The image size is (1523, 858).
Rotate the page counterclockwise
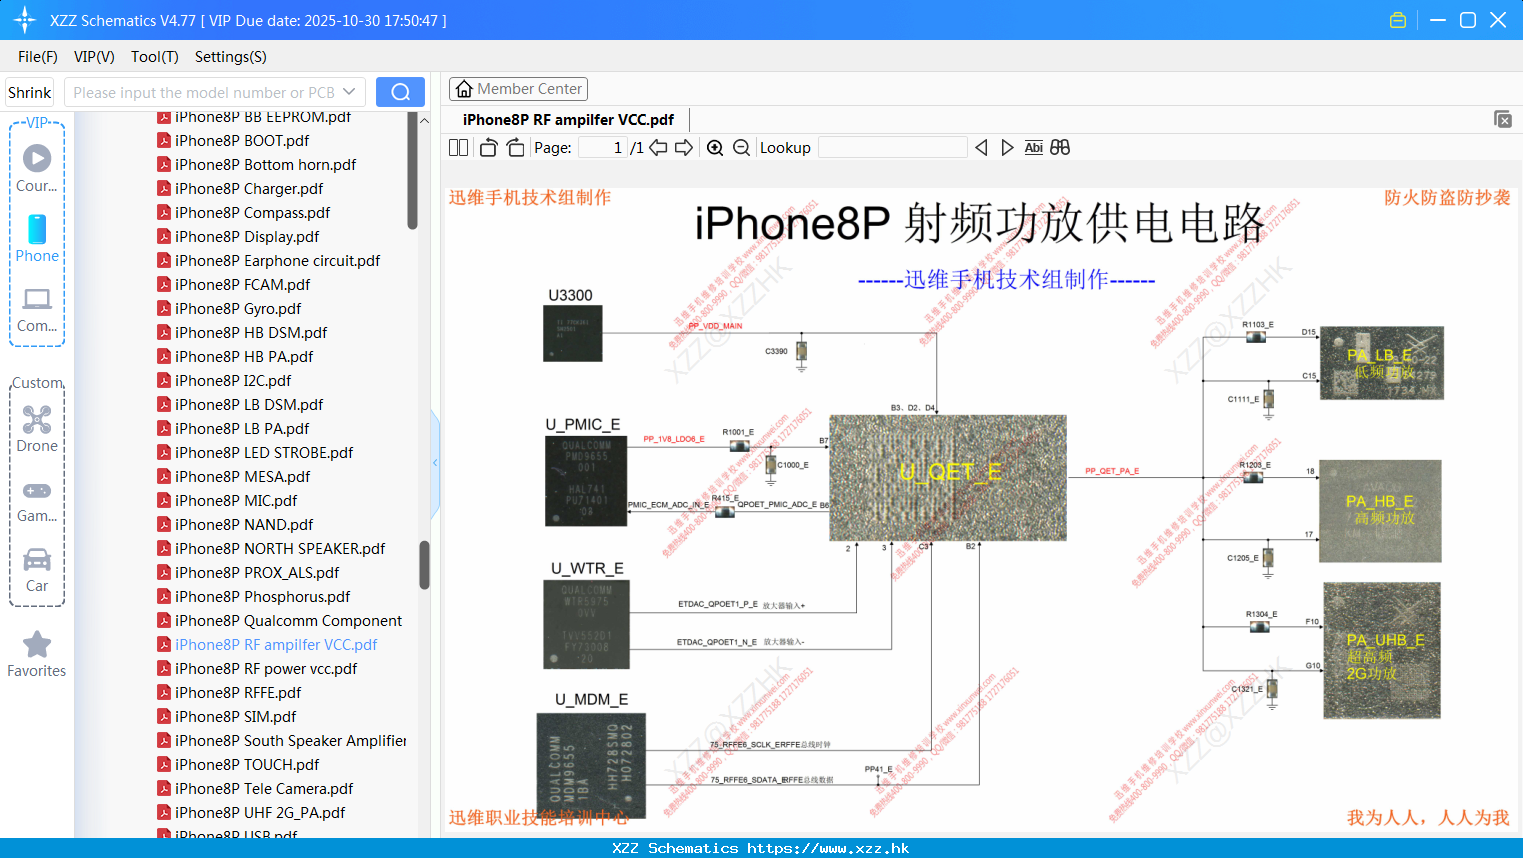(x=488, y=148)
